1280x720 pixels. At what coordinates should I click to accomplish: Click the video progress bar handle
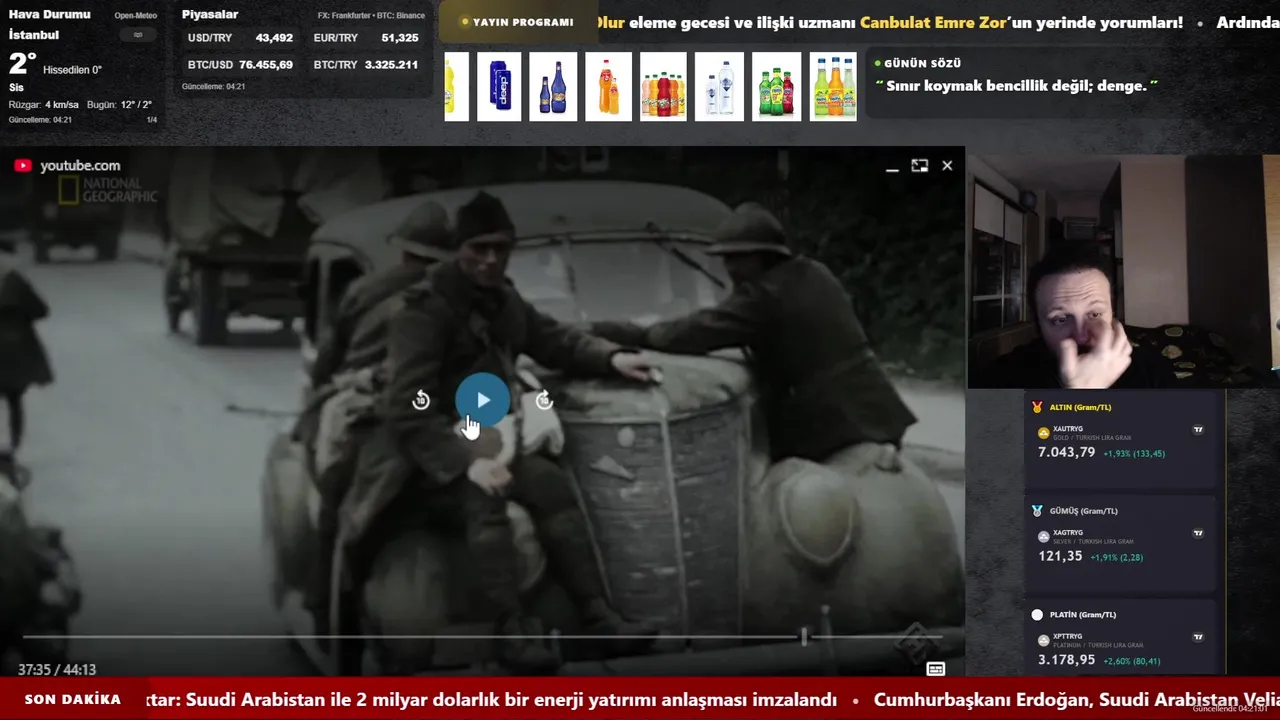pyautogui.click(x=803, y=635)
